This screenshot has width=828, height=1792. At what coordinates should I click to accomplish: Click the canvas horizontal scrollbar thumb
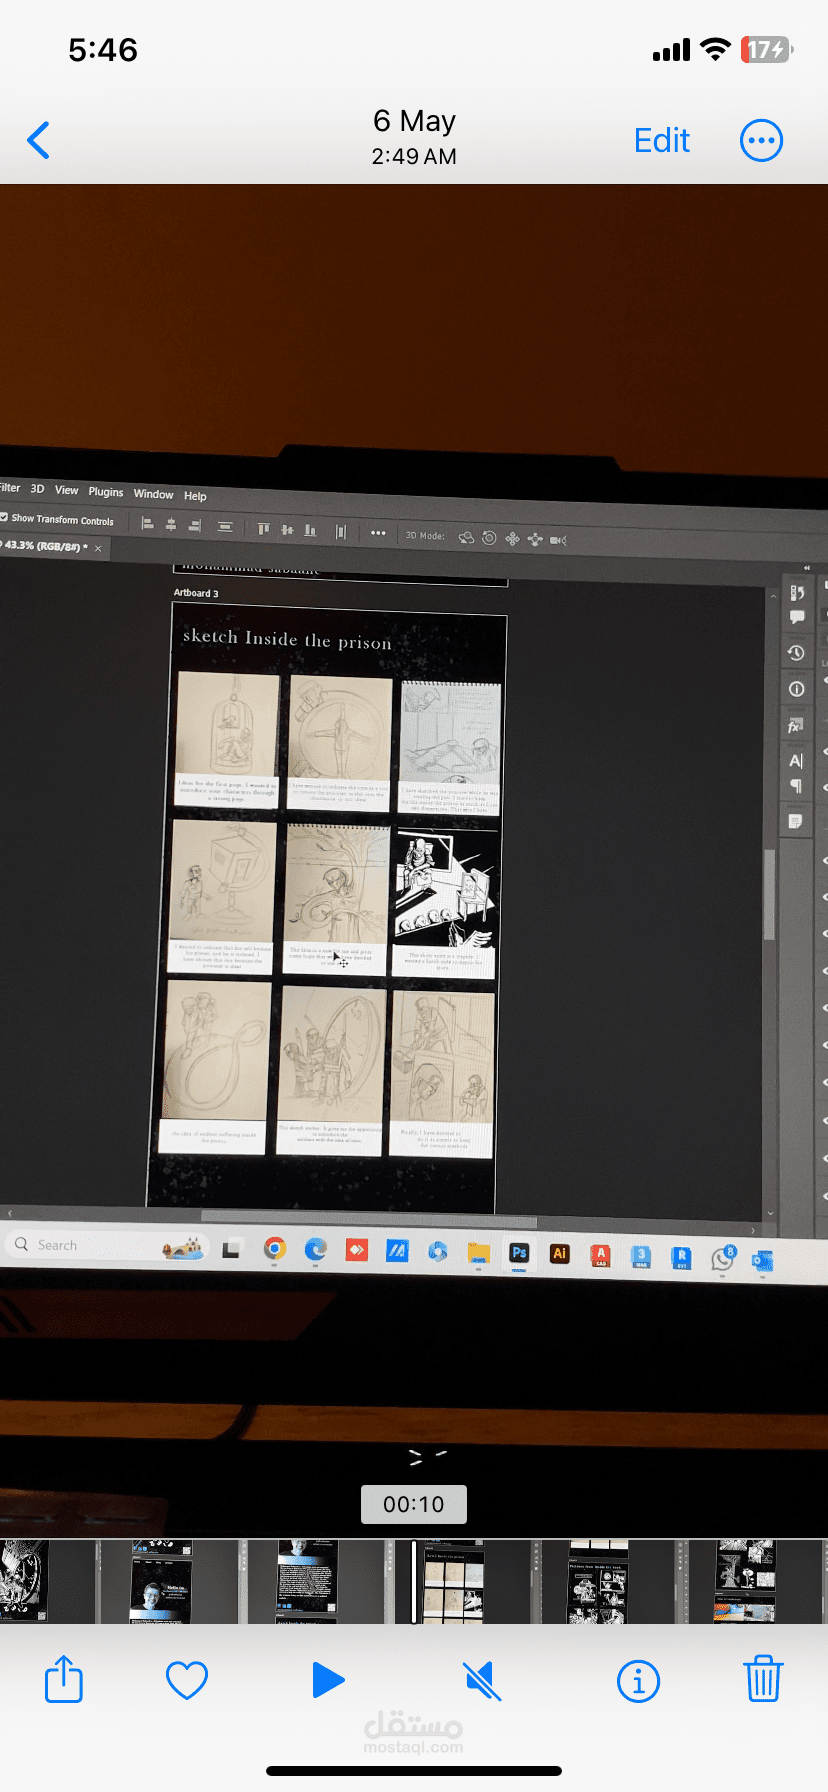click(x=369, y=1219)
